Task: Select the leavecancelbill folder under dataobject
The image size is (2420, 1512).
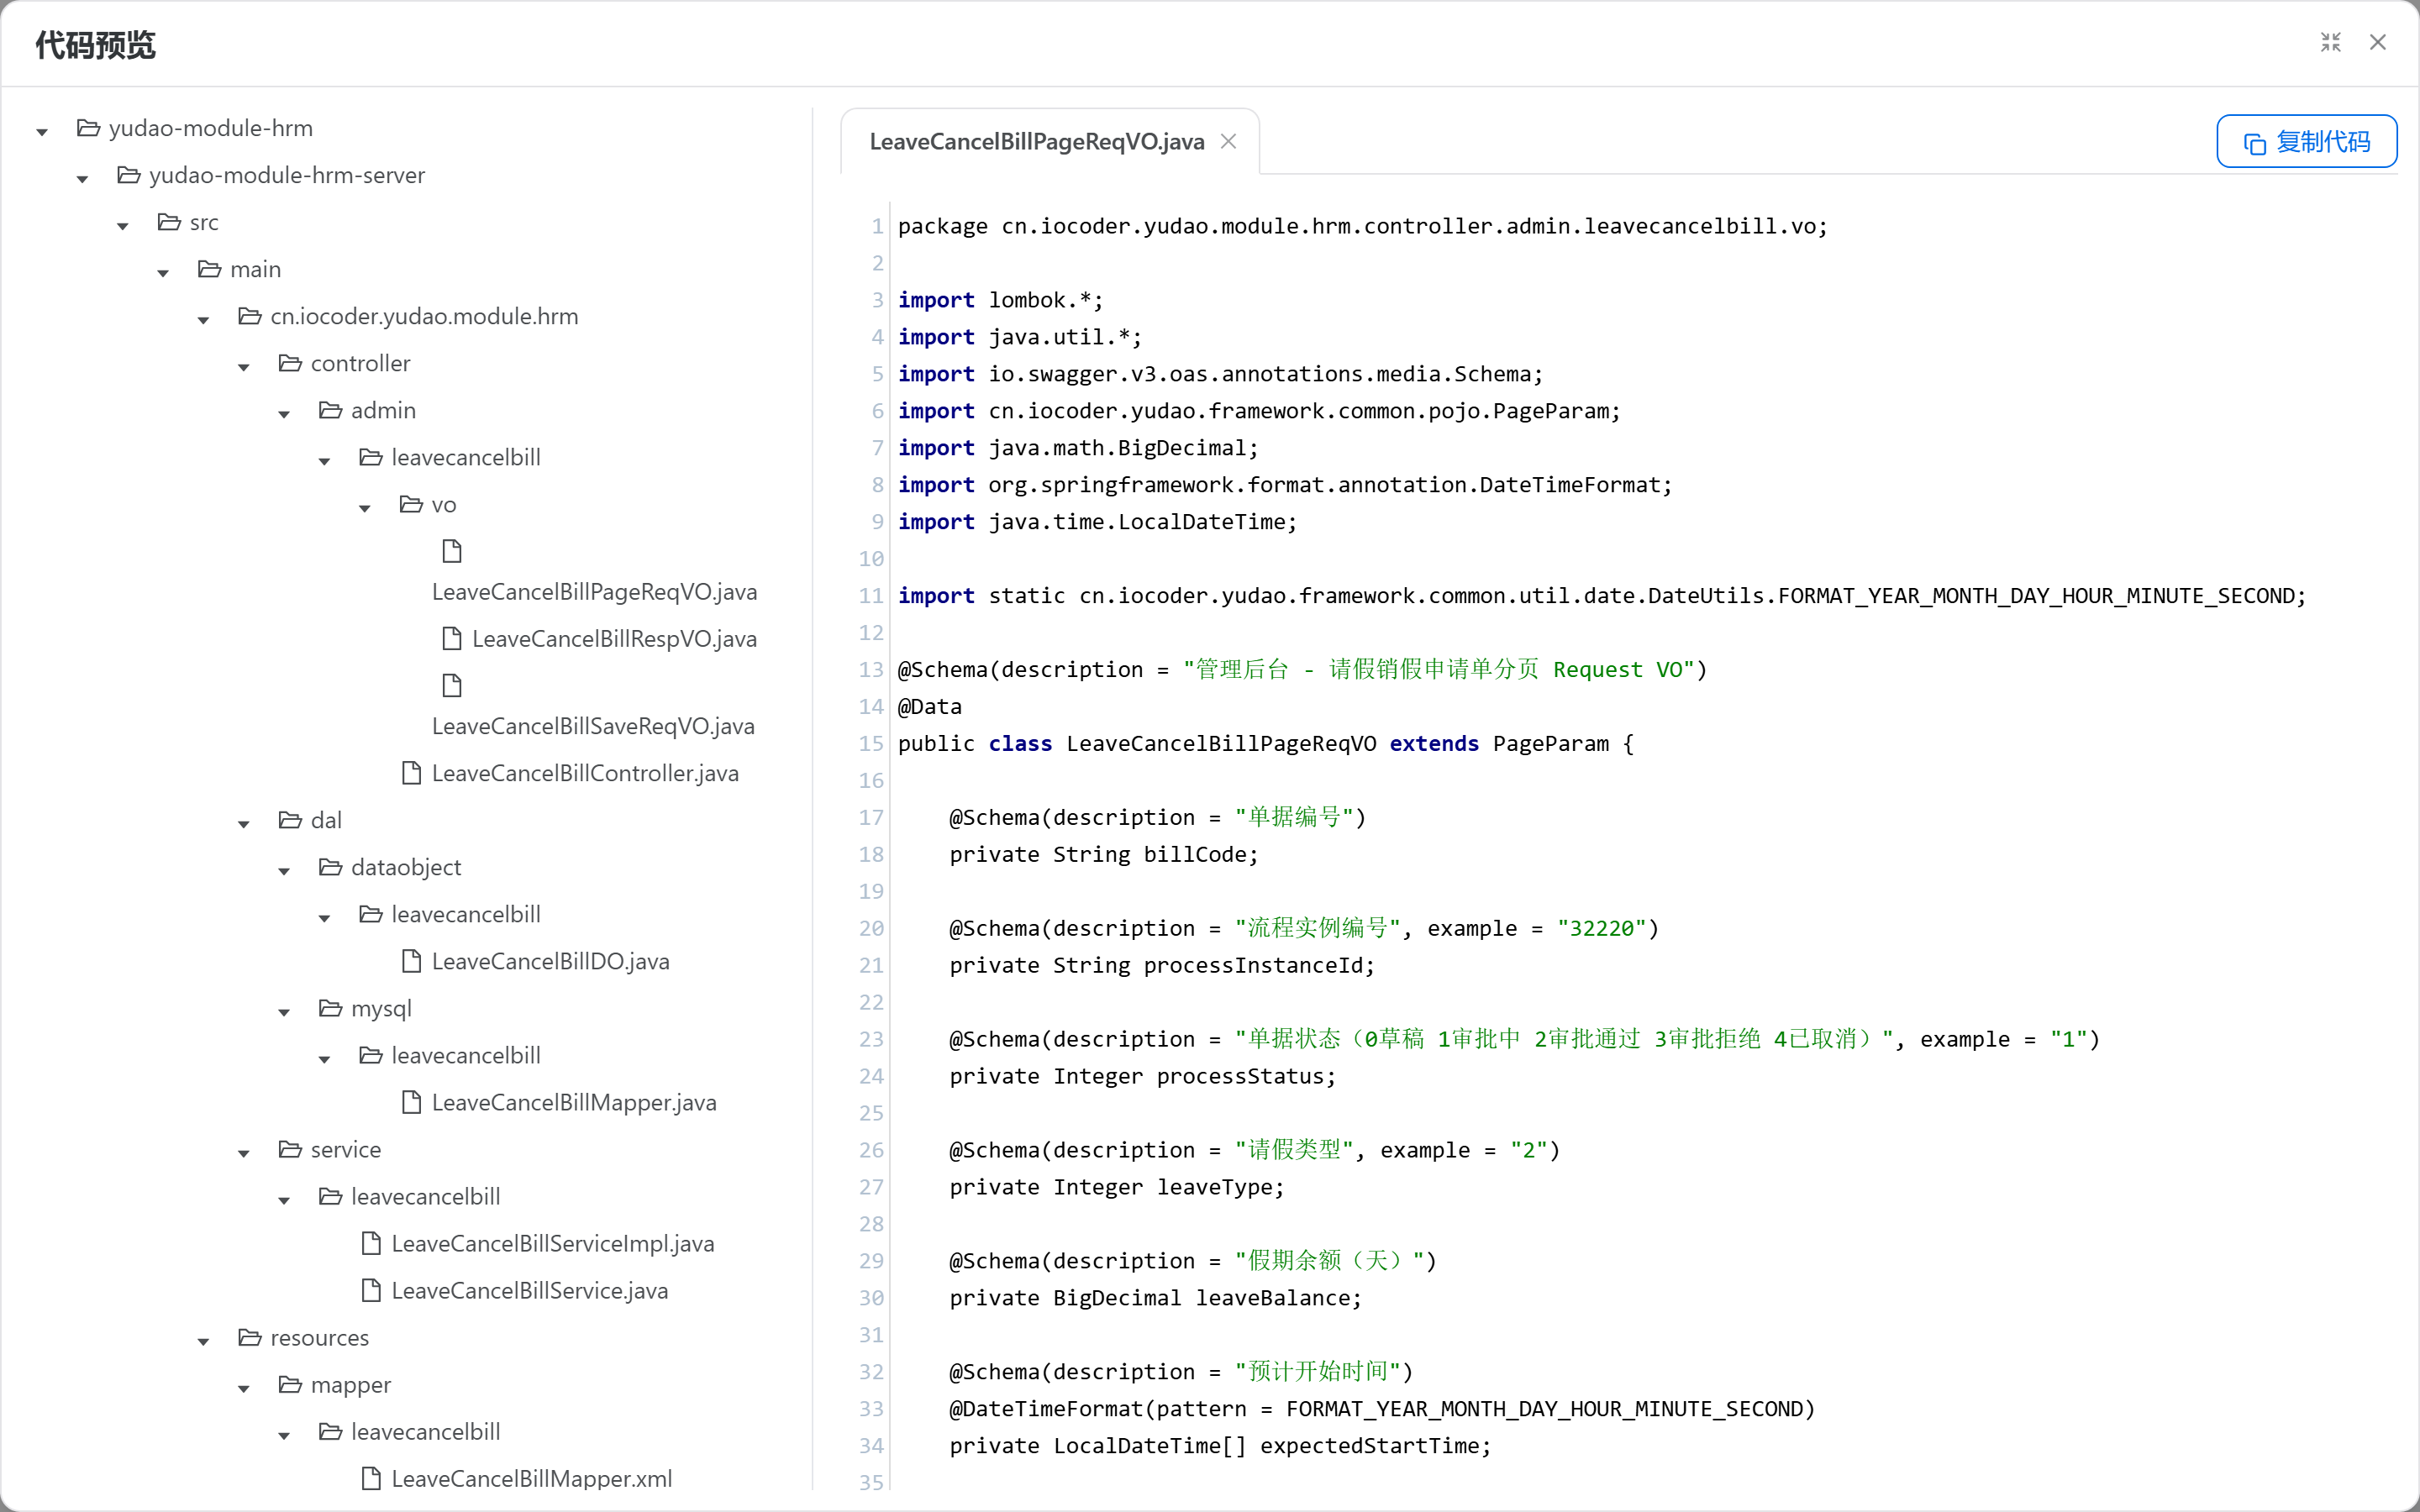Action: coord(466,914)
